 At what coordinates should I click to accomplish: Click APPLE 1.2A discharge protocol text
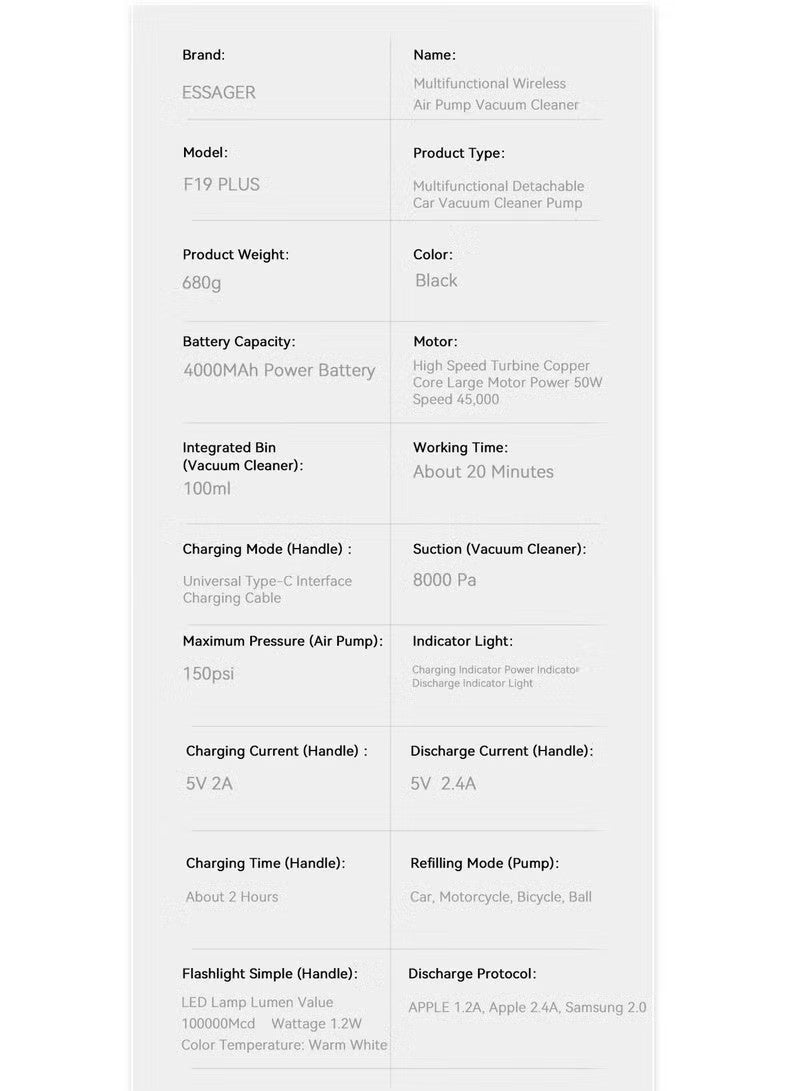pyautogui.click(x=446, y=1007)
